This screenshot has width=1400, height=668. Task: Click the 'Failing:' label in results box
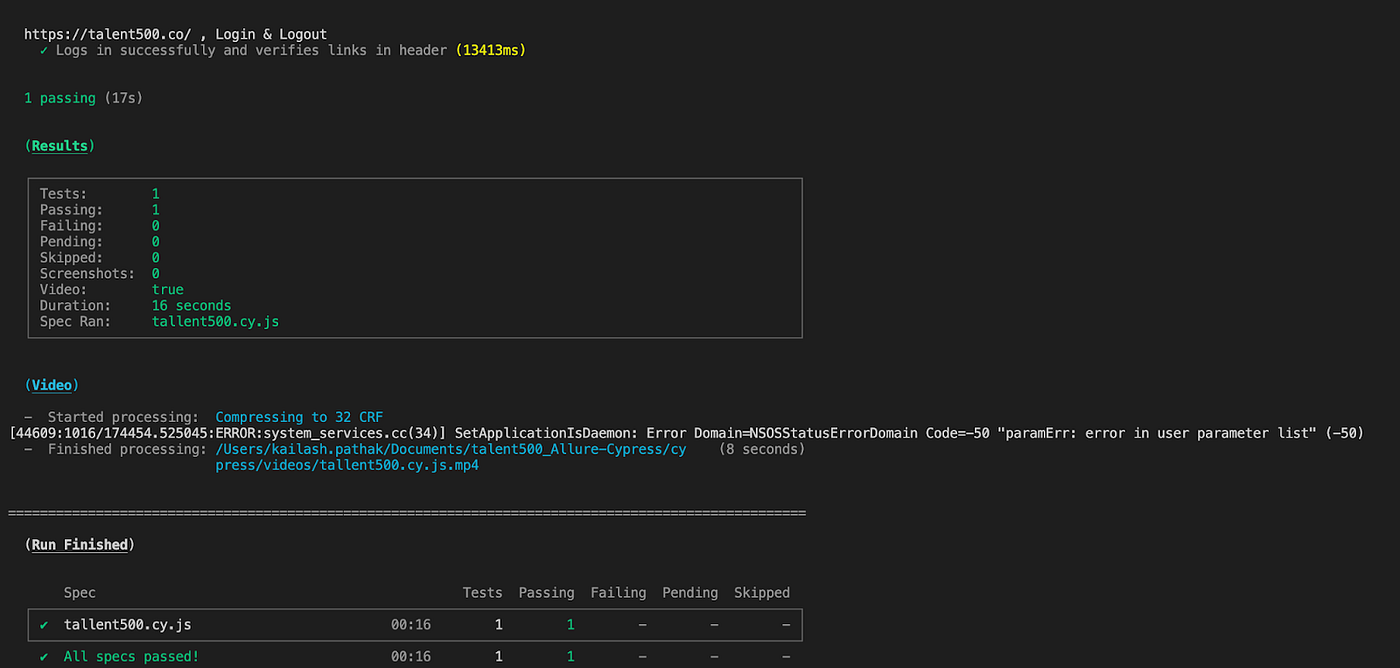tap(71, 226)
